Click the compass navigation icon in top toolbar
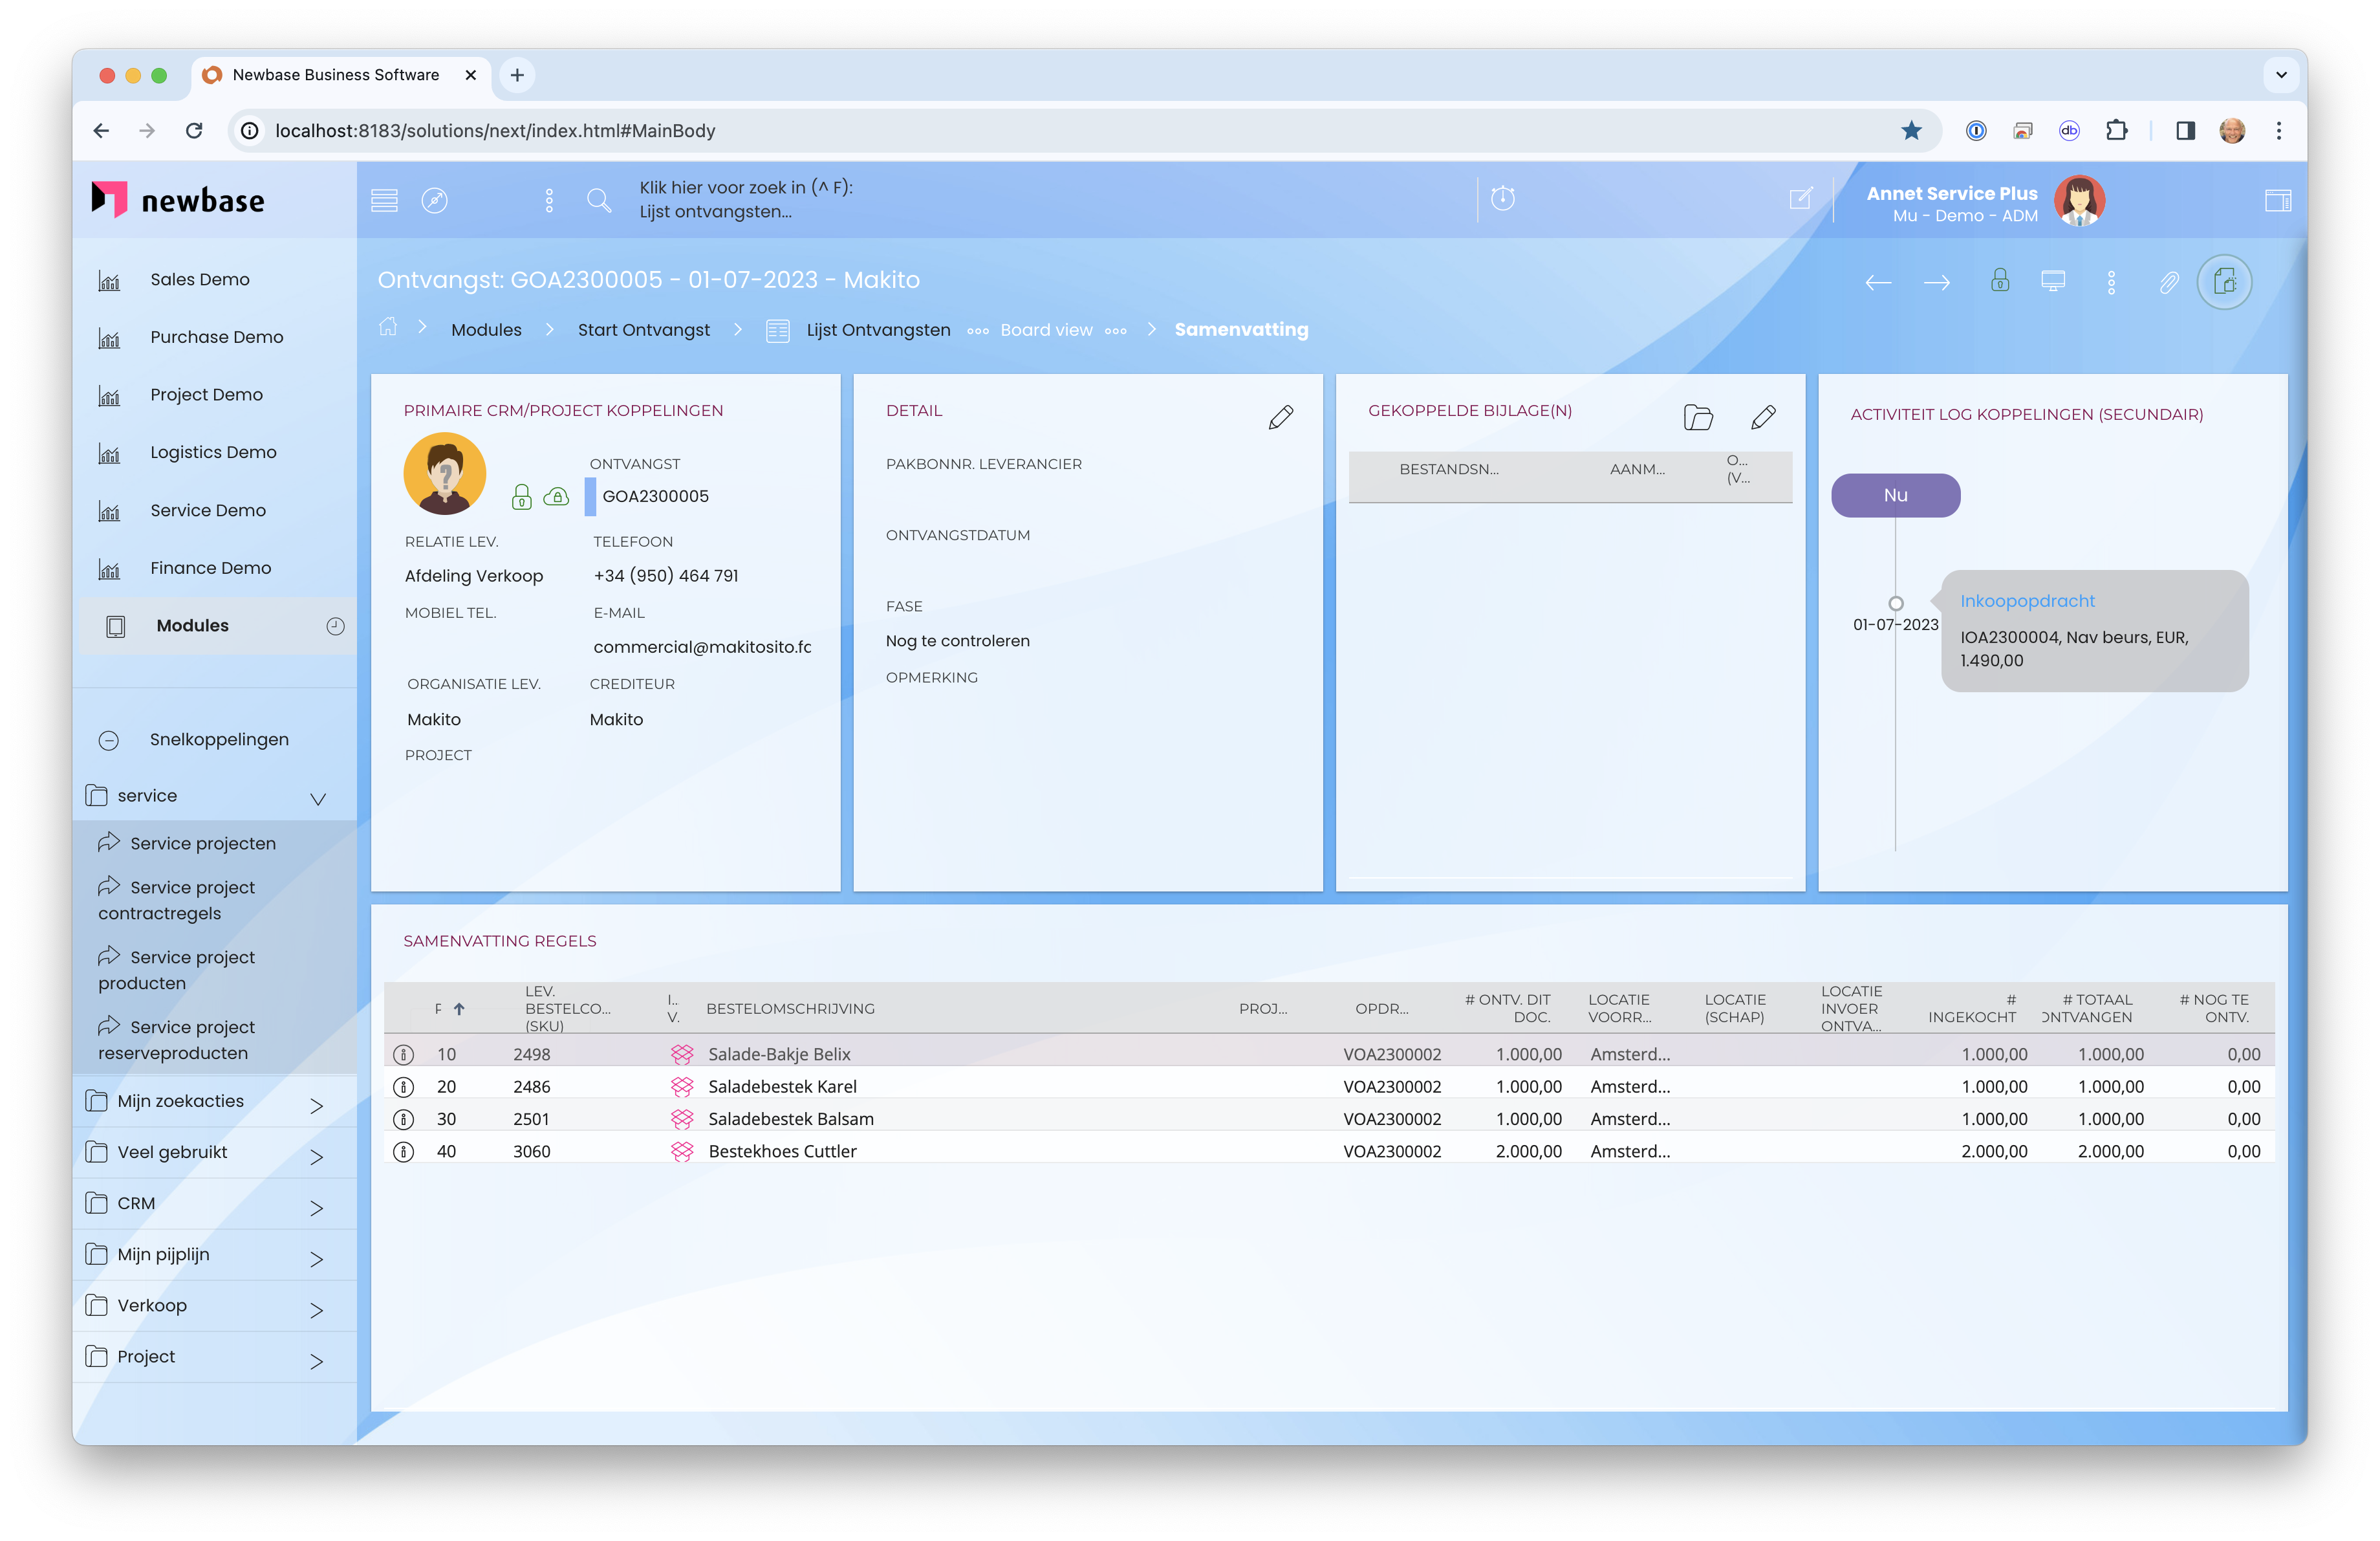Viewport: 2380px width, 1541px height. [x=434, y=200]
